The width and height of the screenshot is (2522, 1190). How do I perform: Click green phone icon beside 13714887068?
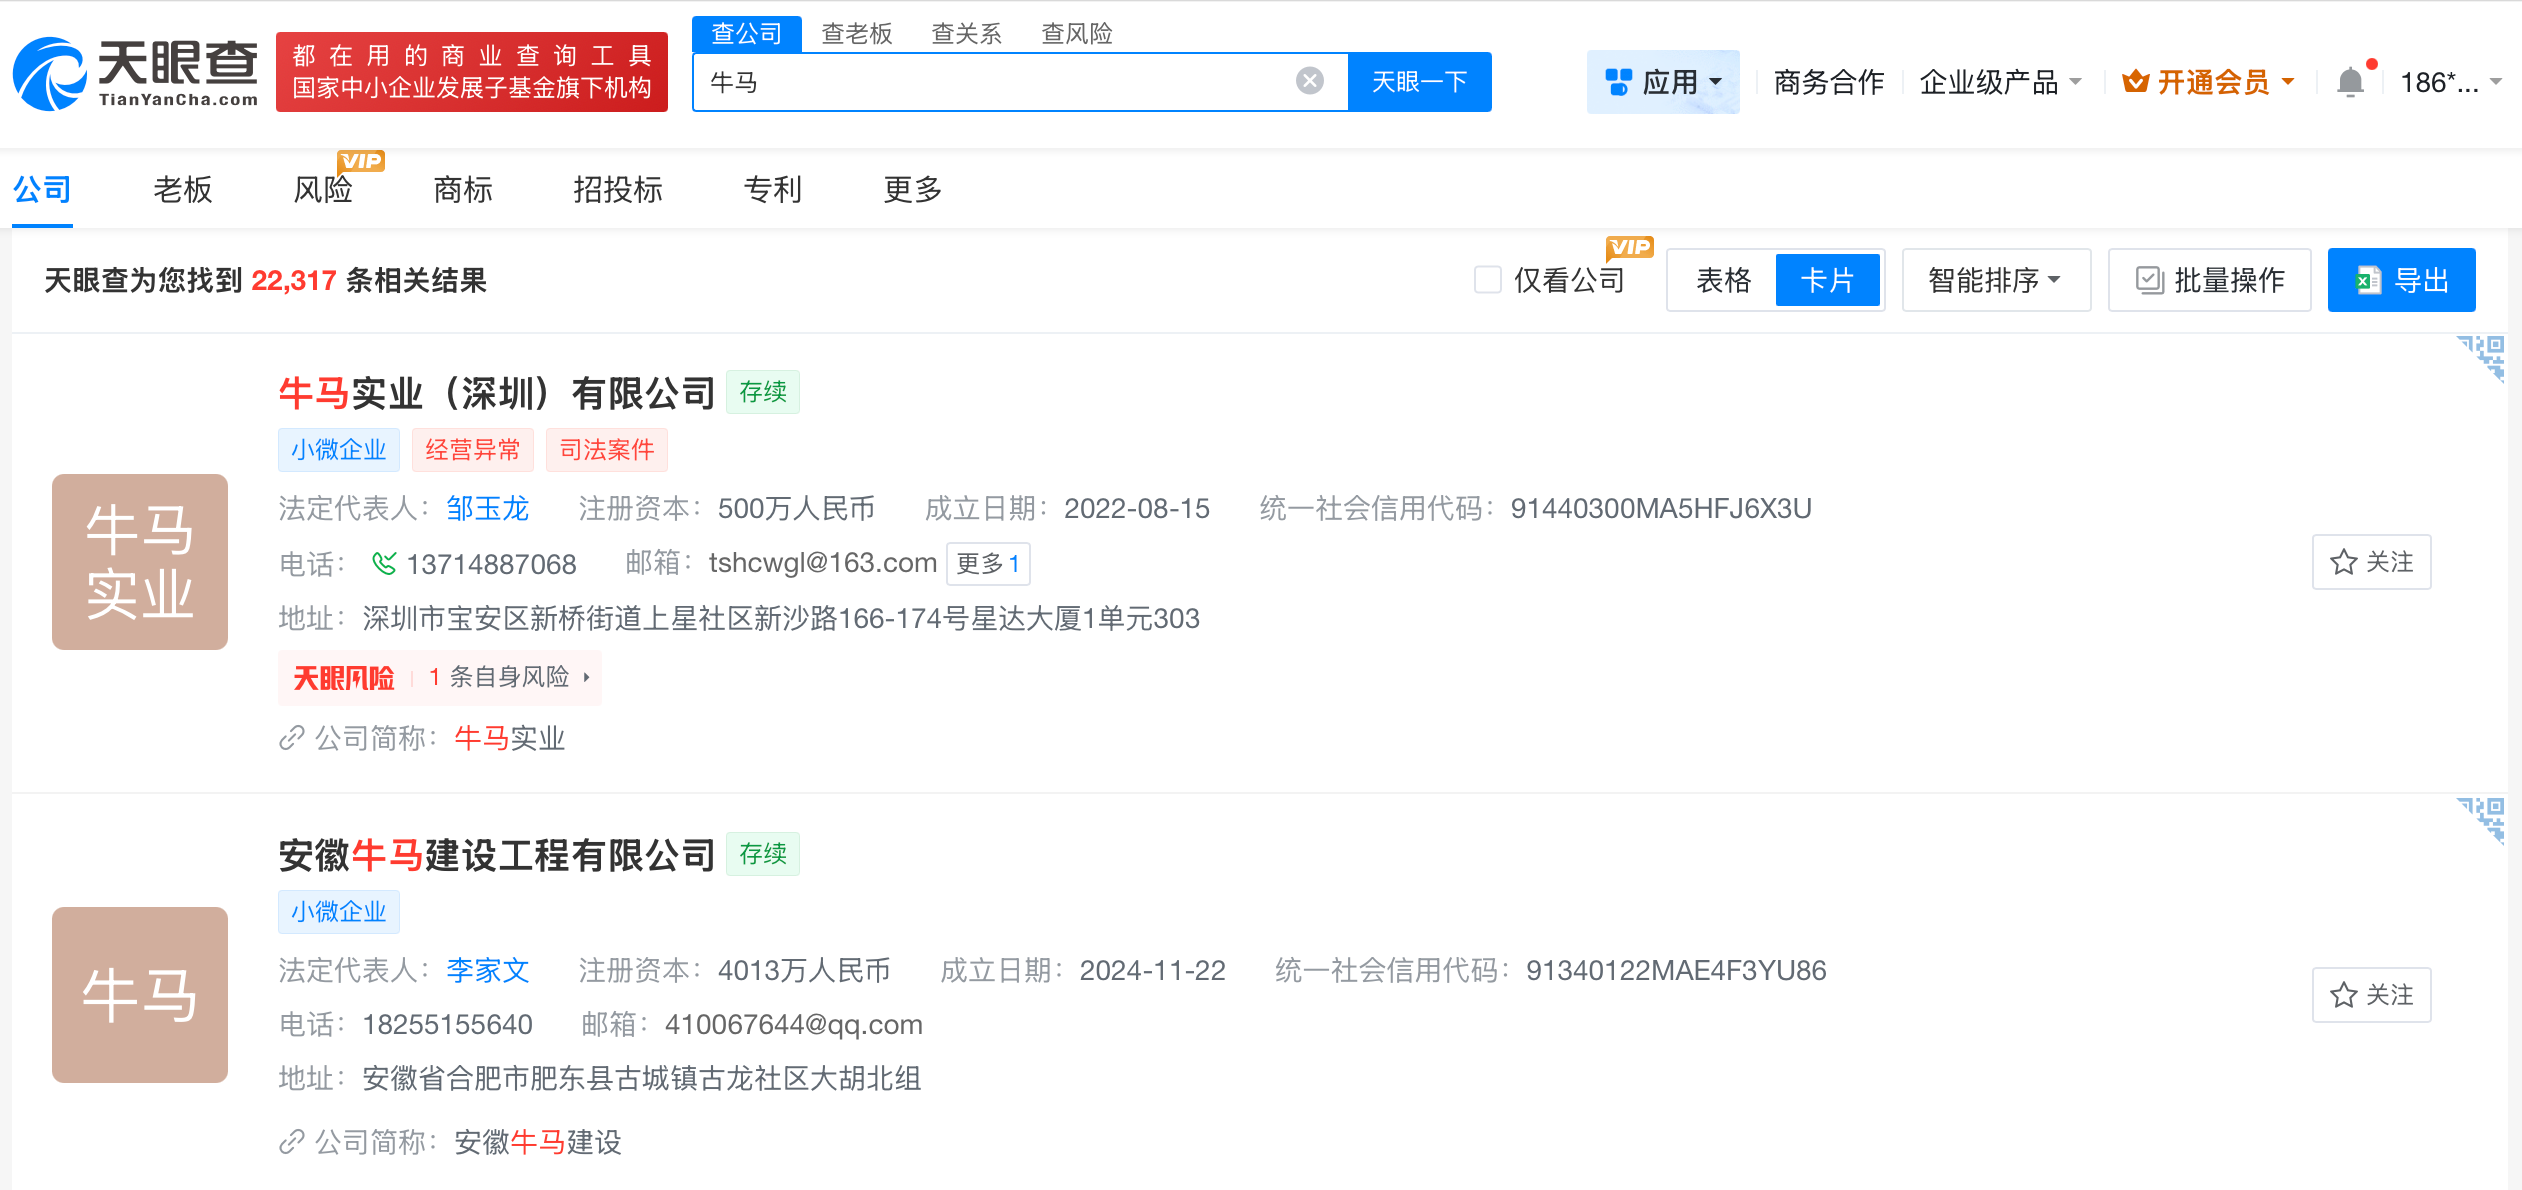point(383,564)
